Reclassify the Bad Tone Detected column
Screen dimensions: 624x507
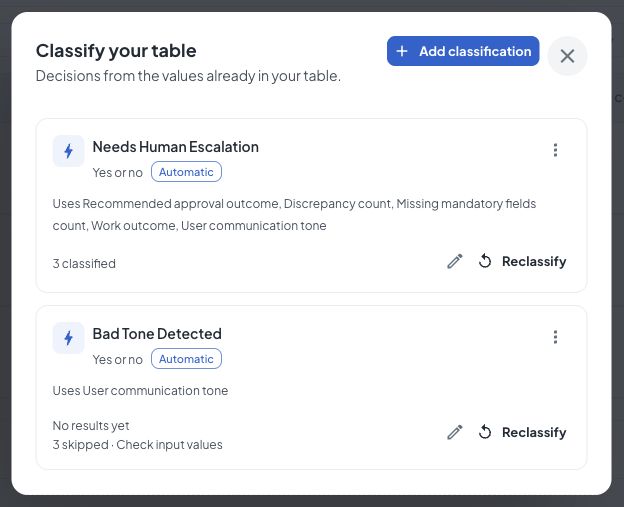(522, 432)
